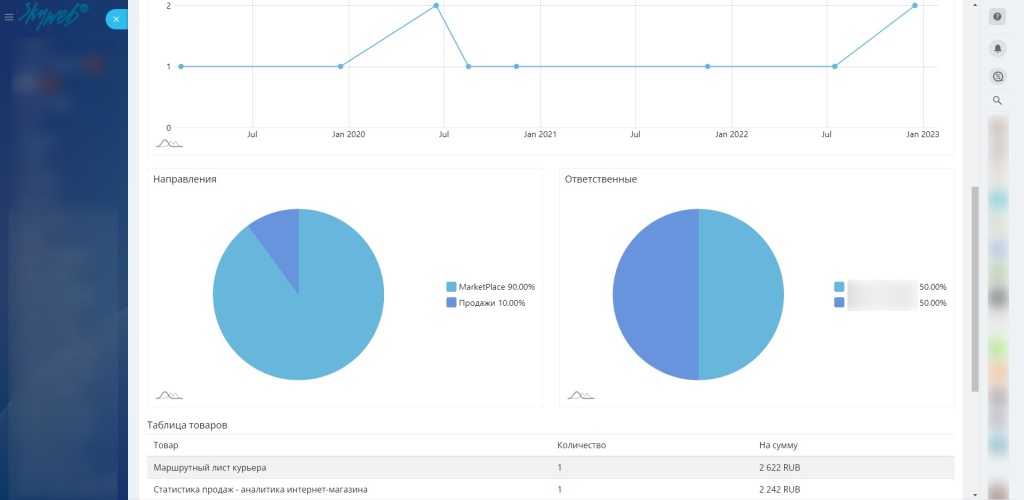Close the side panel with the X button
This screenshot has height=500, width=1024.
[116, 20]
